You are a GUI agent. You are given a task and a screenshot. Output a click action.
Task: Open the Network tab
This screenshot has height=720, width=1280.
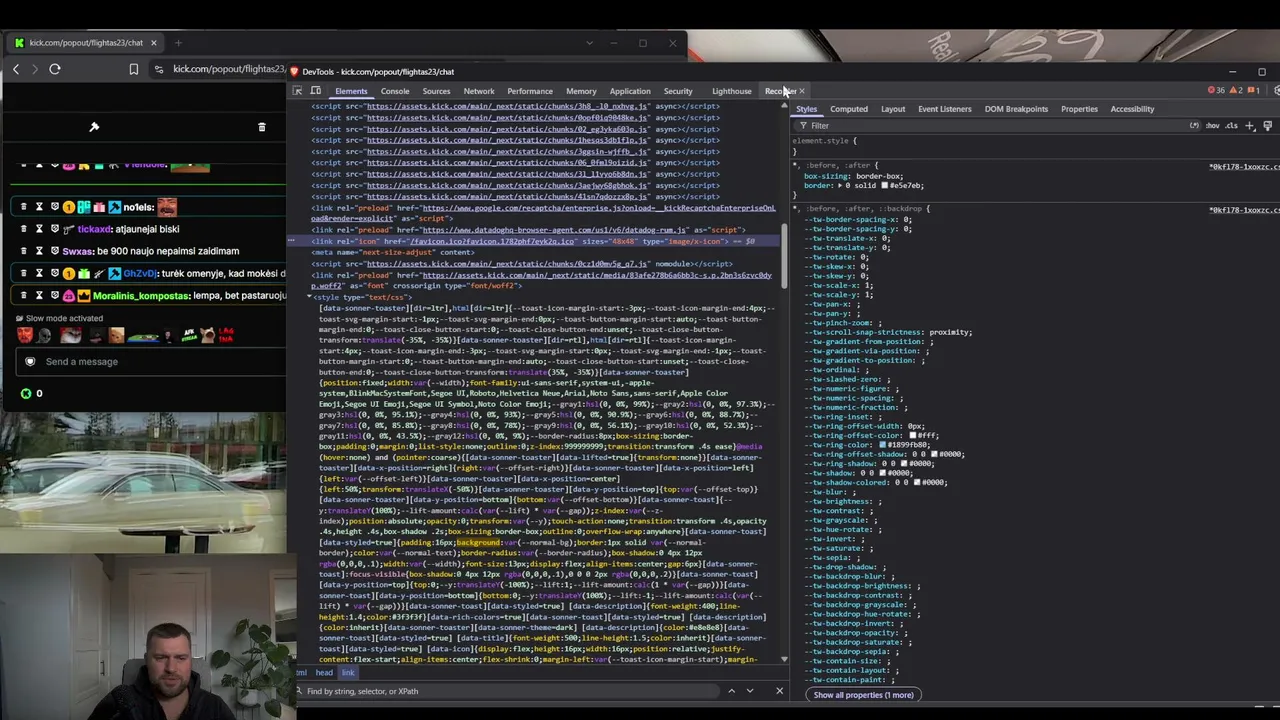[x=479, y=91]
